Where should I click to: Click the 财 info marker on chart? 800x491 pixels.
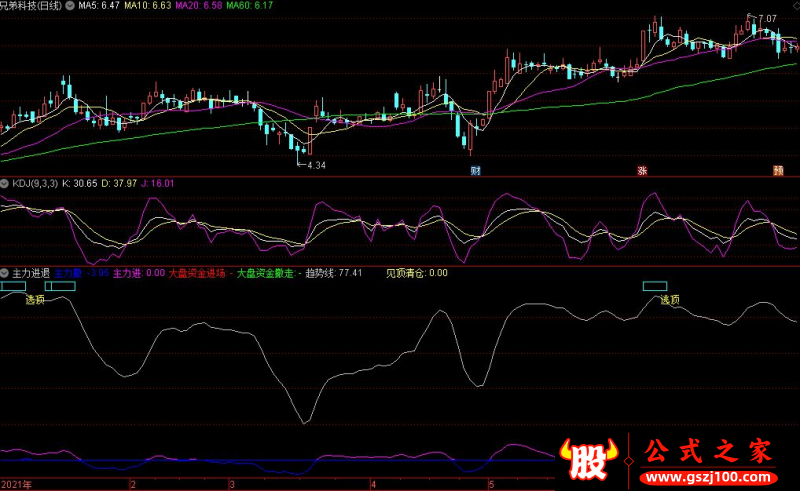point(476,170)
